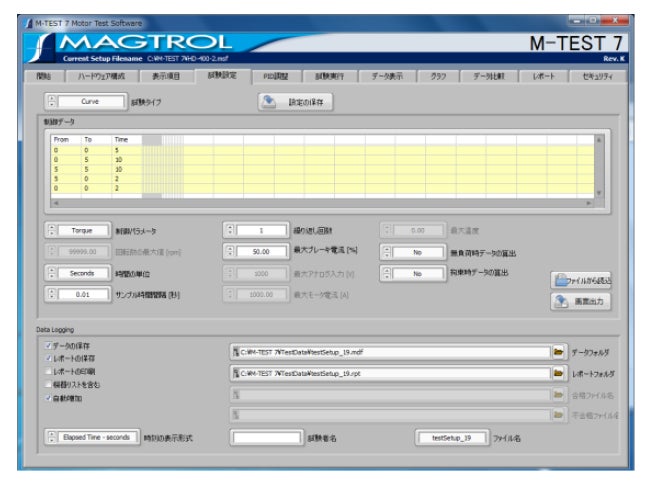The width and height of the screenshot is (657, 488).
Task: Switch to the PID調整 tab
Action: point(276,77)
